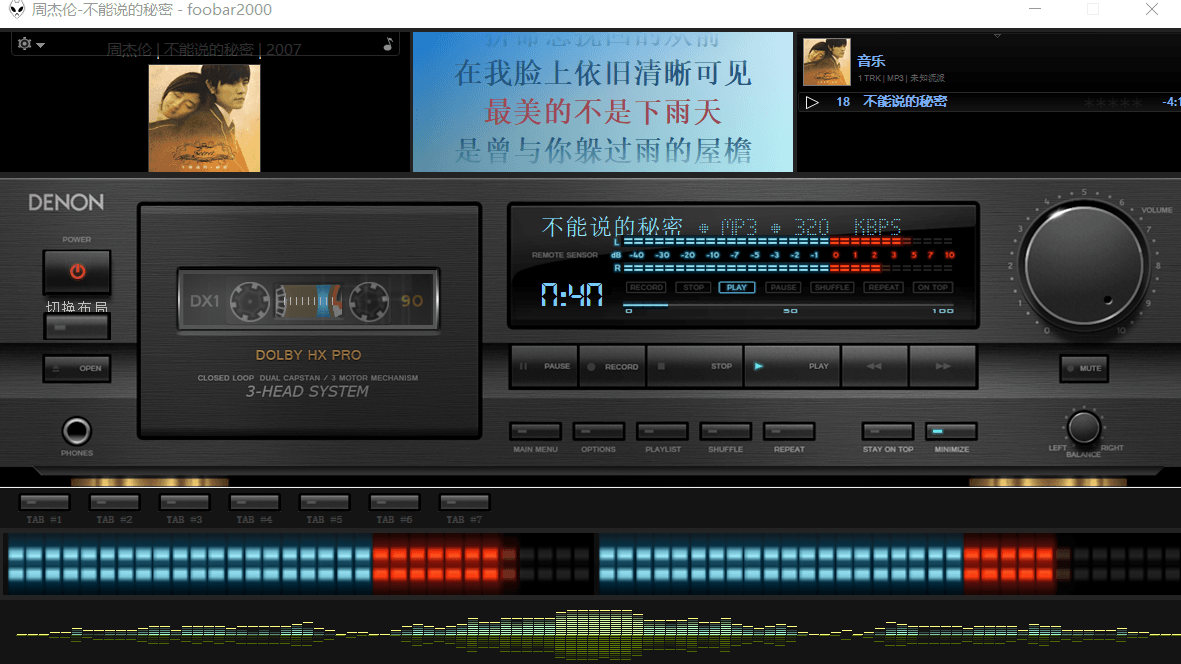Click the play triangle beside track 18
Image resolution: width=1181 pixels, height=664 pixels.
[x=812, y=102]
